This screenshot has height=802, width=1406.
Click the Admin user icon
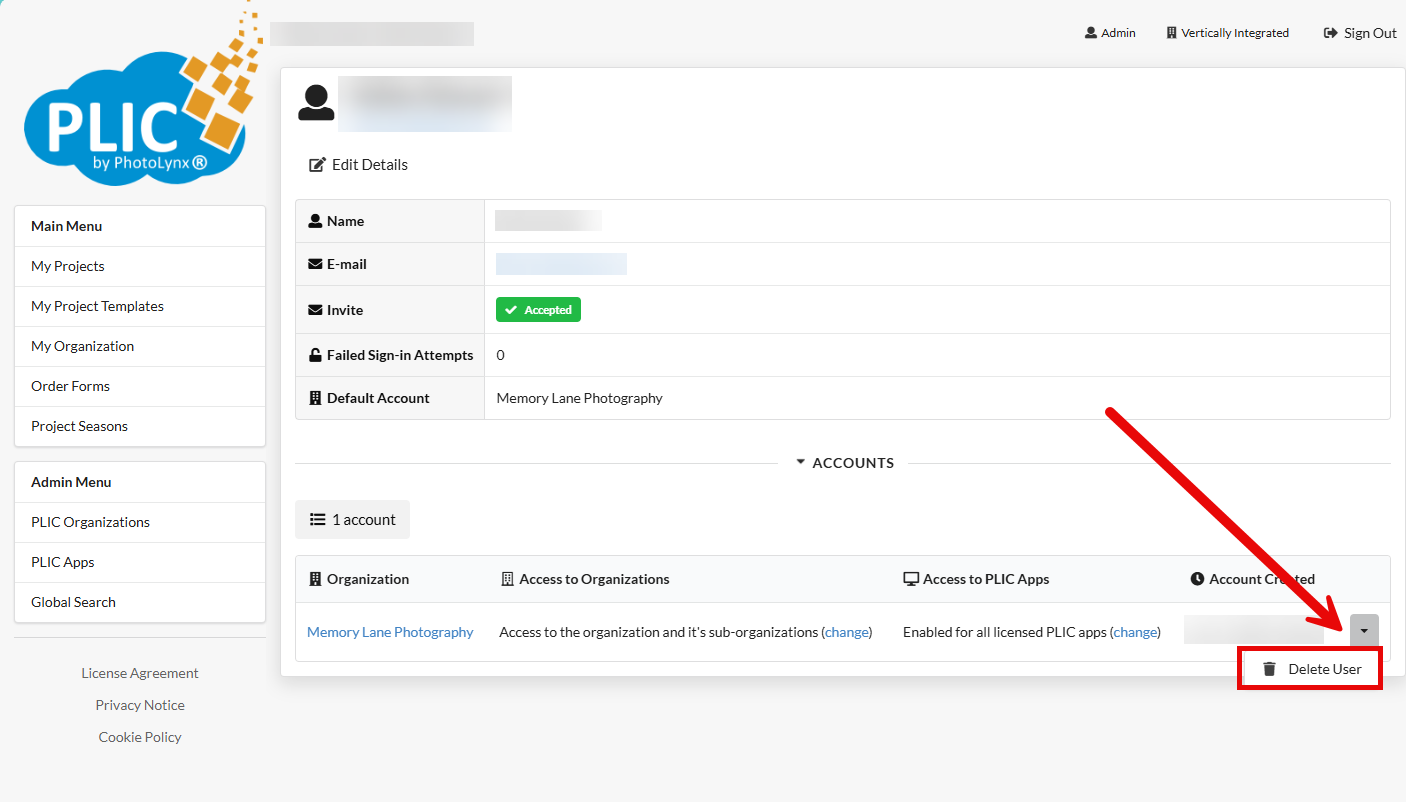tap(1091, 33)
